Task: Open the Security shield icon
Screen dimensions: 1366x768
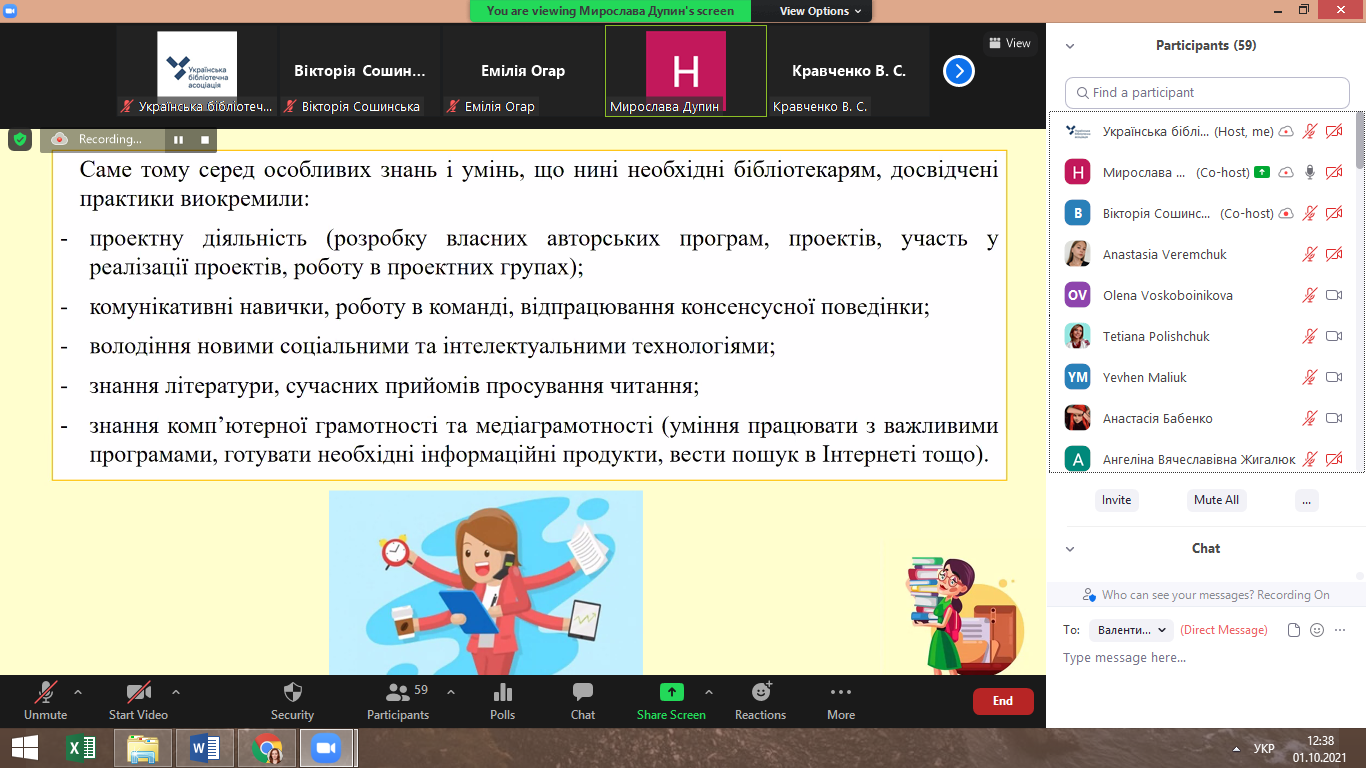Action: [x=292, y=693]
